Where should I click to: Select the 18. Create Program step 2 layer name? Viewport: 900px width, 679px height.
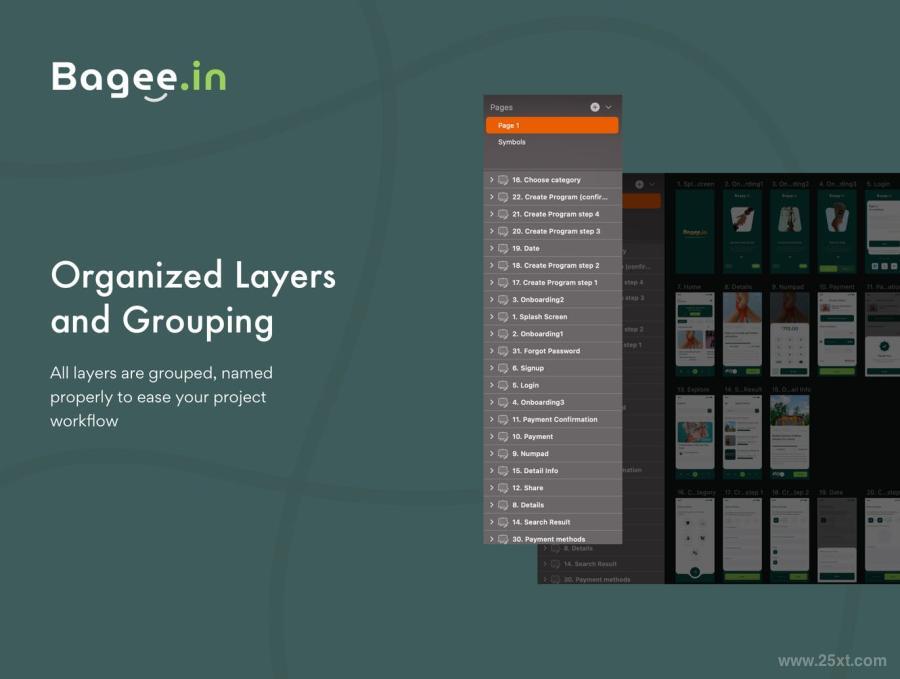coord(555,265)
